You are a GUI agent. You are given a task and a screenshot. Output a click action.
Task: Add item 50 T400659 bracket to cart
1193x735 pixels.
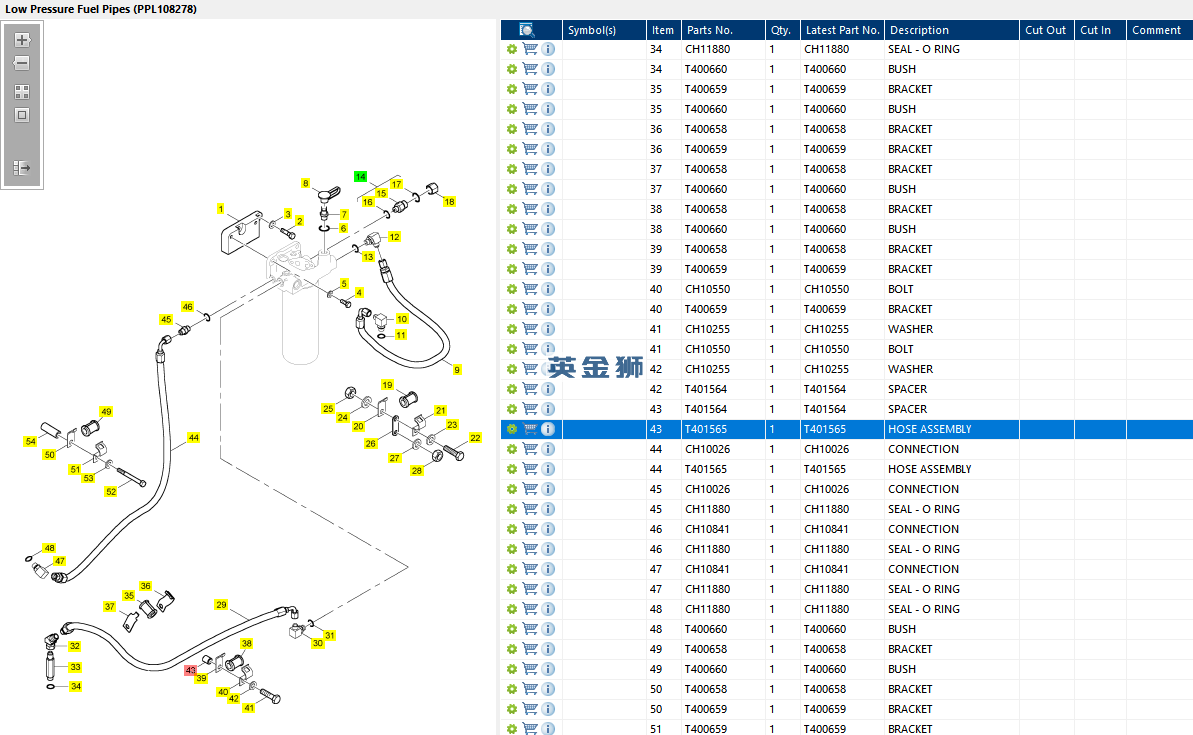(x=530, y=709)
